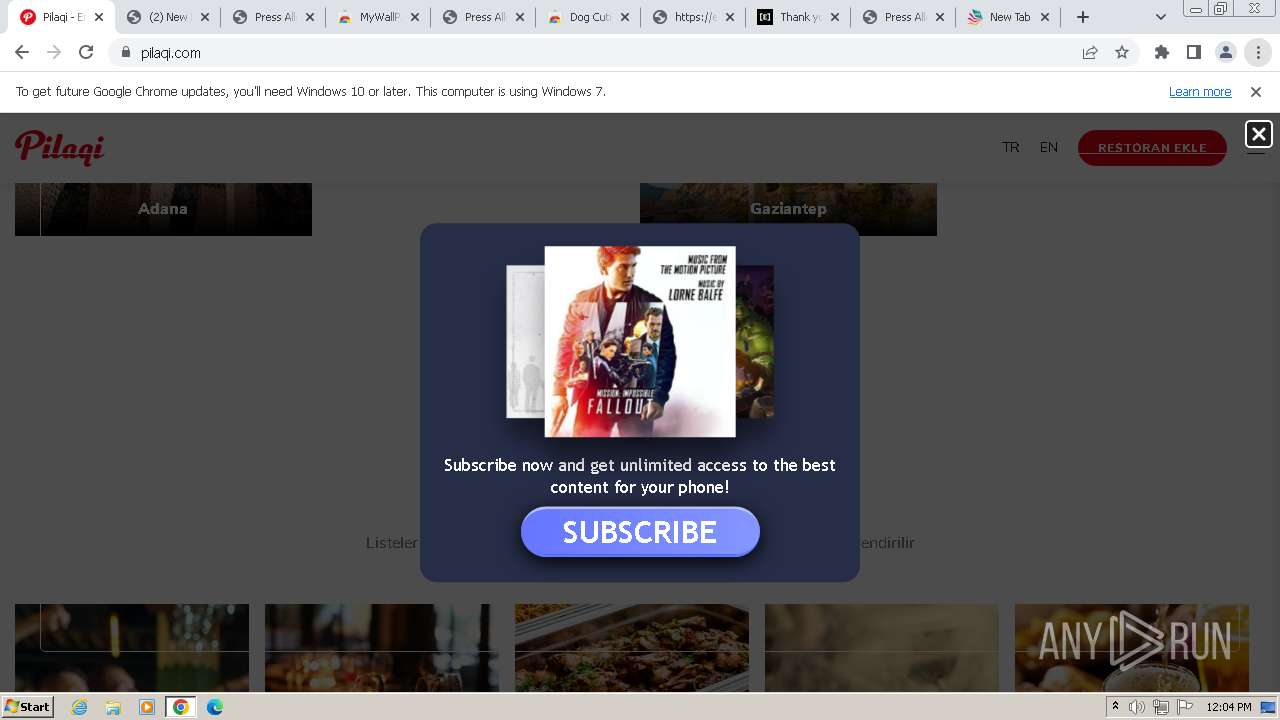Open the https:// tab
This screenshot has width=1280, height=720.
(x=695, y=17)
